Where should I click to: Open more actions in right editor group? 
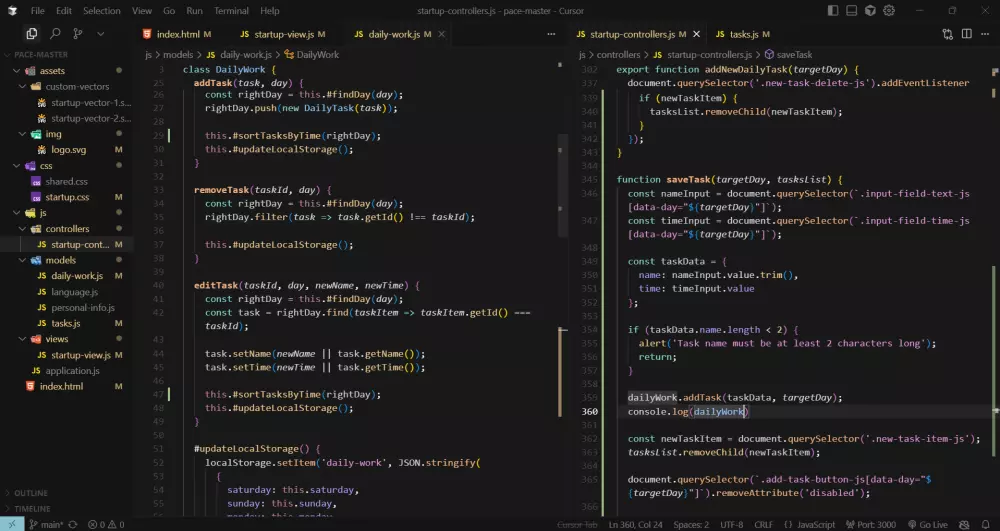[x=985, y=34]
